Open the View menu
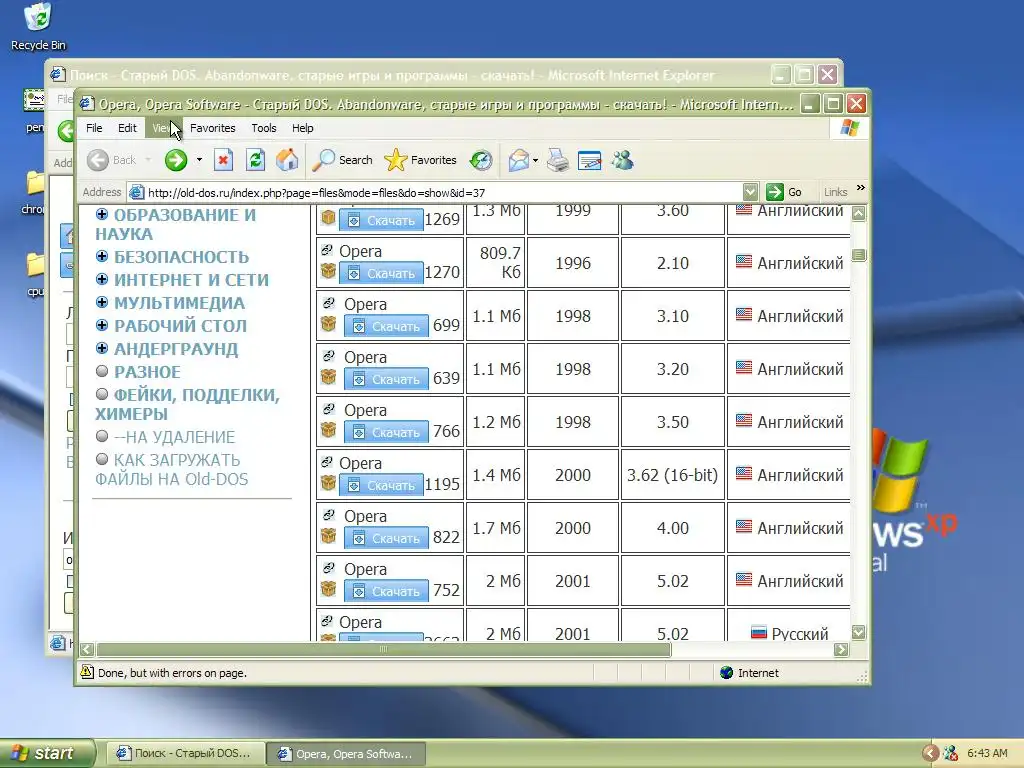 (163, 128)
